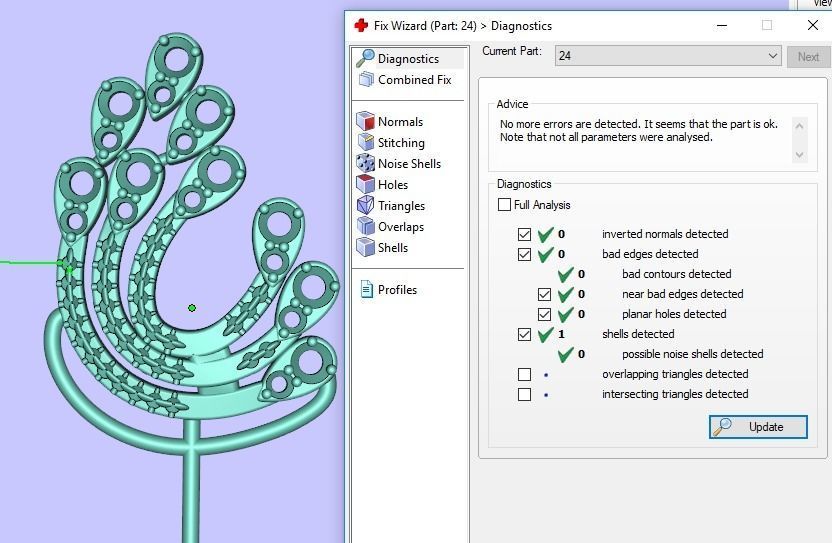
Task: Enable intersecting triangles detected checkbox
Action: 524,394
